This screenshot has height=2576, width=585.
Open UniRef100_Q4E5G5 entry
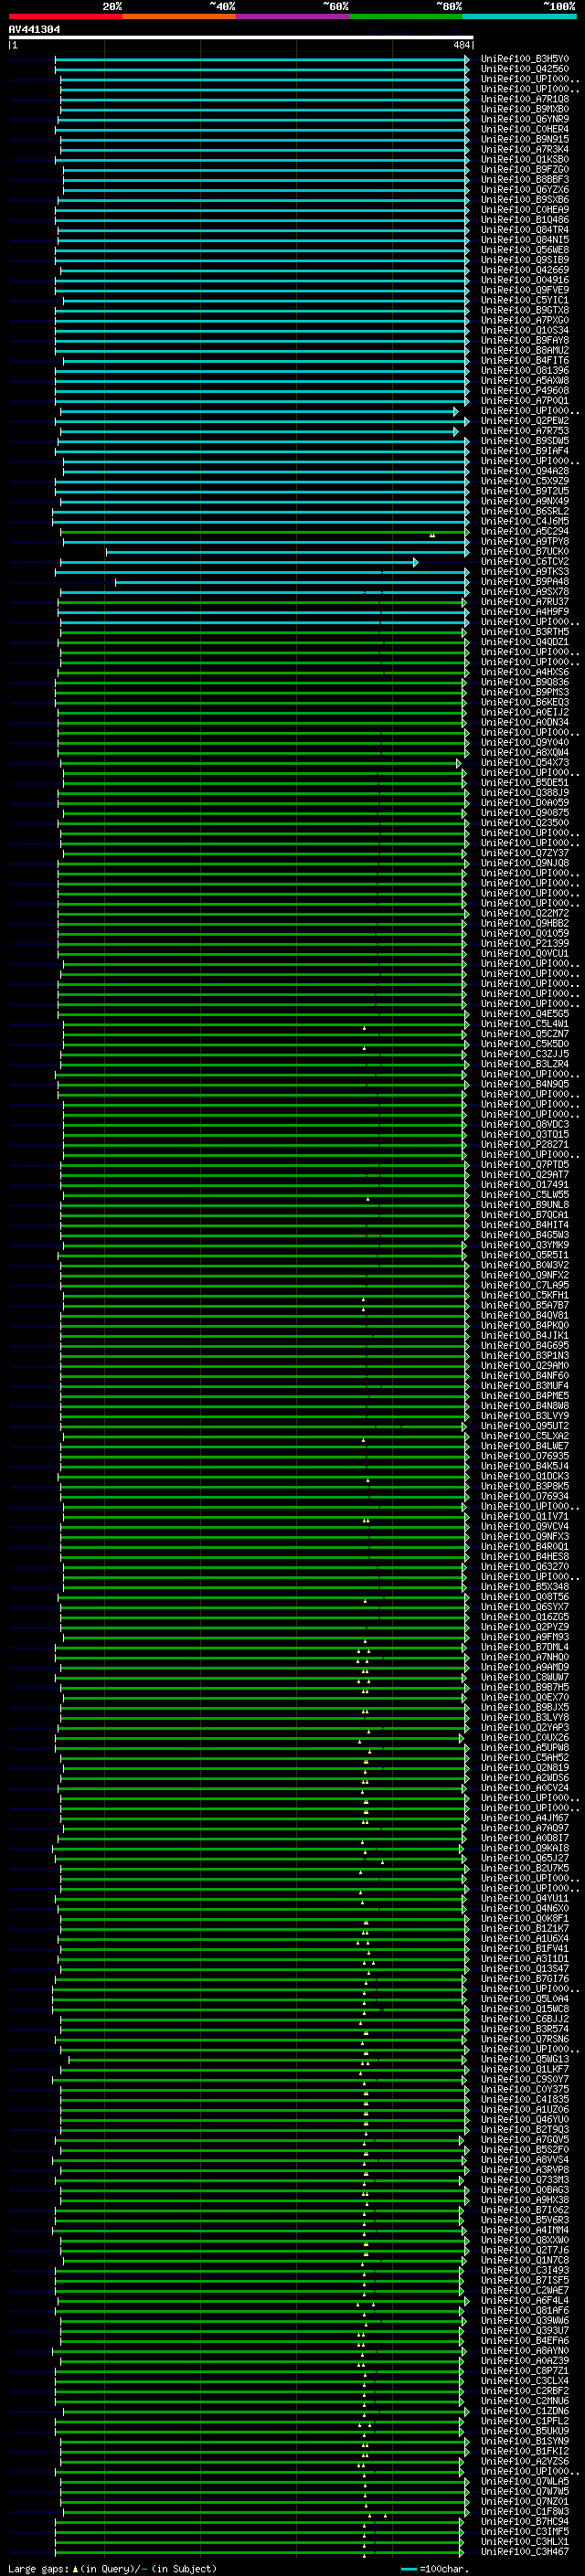[x=524, y=1013]
